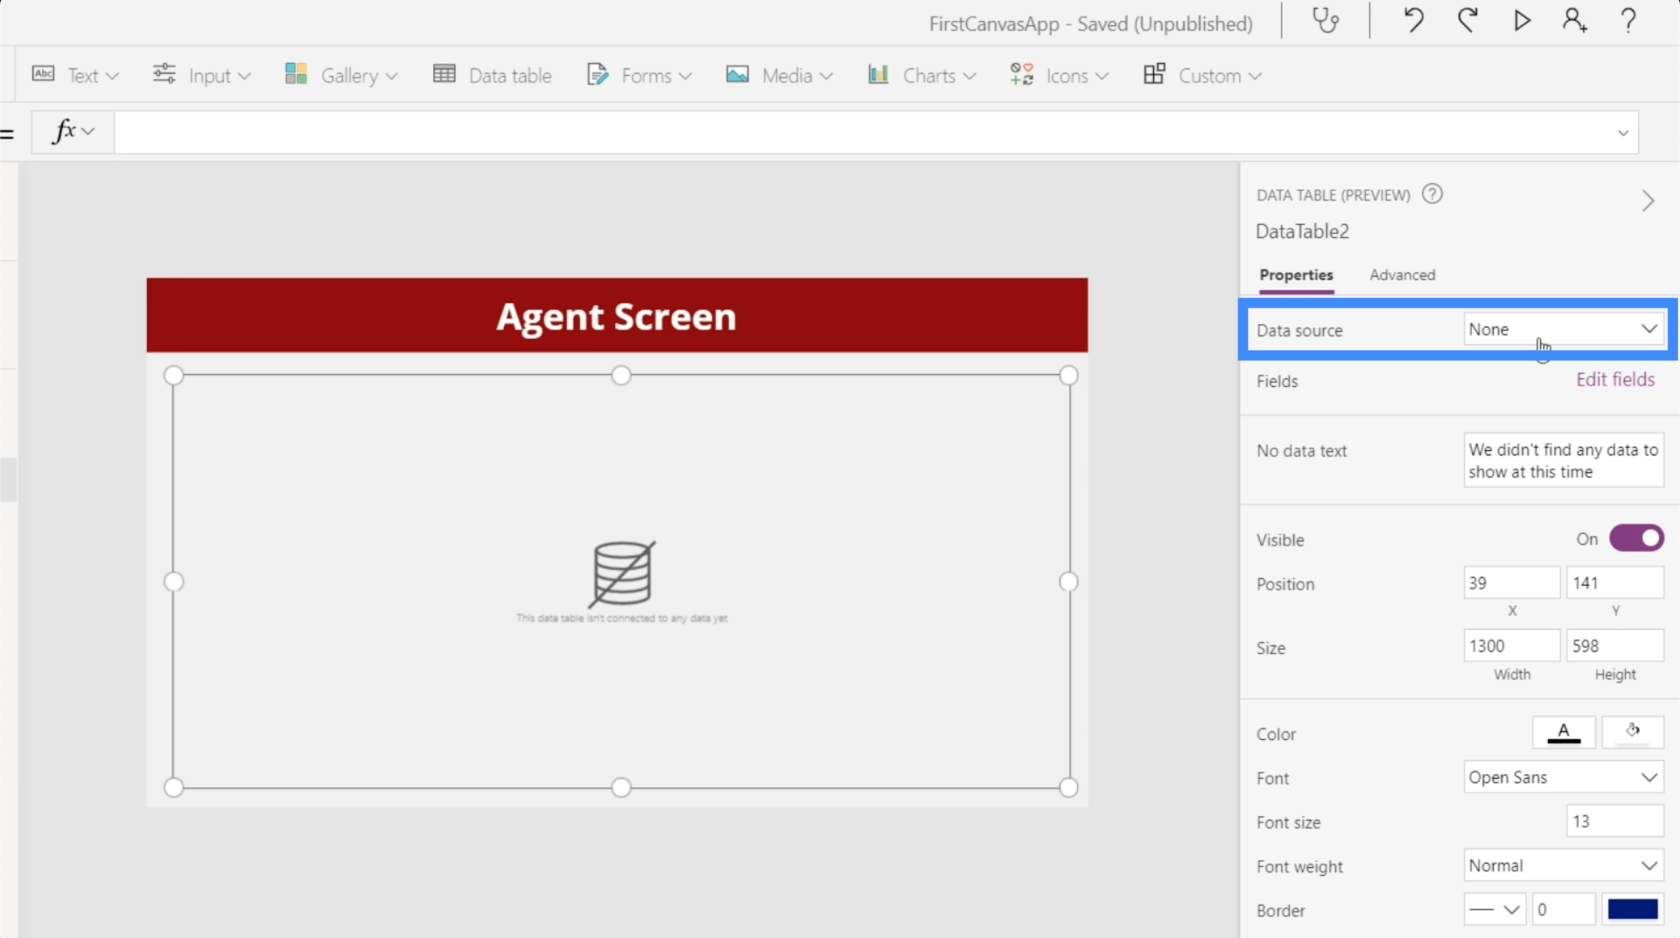Image resolution: width=1680 pixels, height=938 pixels.
Task: Open the Custom components menu
Action: pos(1203,75)
